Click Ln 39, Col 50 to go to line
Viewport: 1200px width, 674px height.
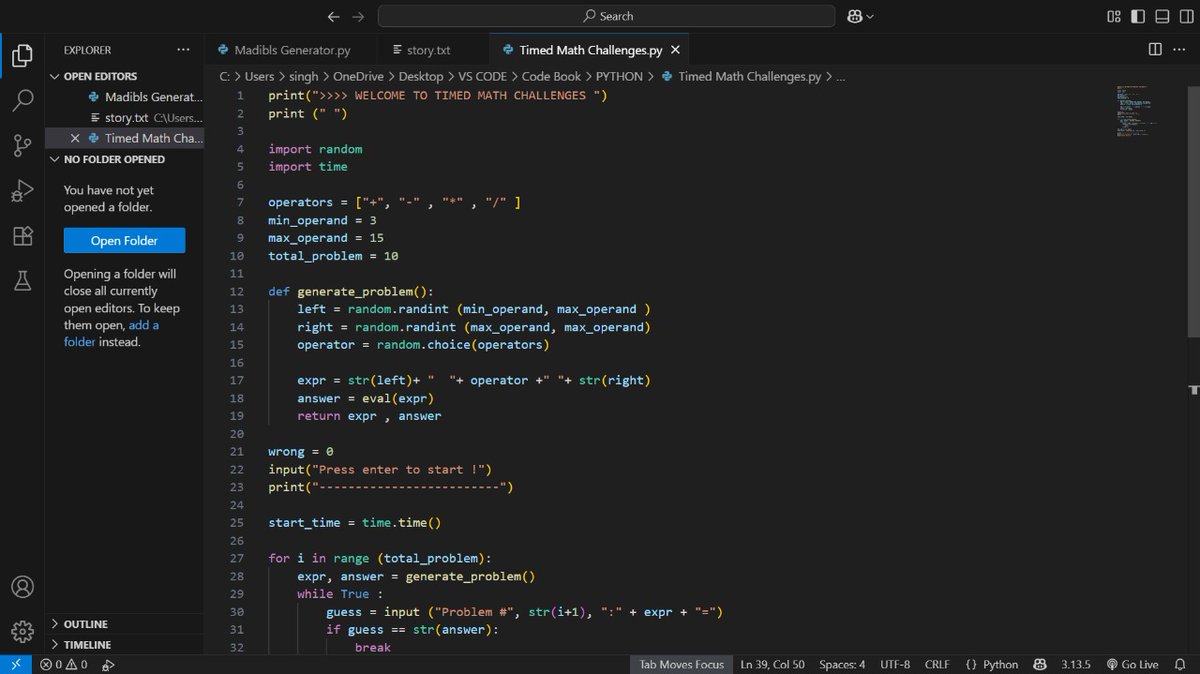(772, 664)
